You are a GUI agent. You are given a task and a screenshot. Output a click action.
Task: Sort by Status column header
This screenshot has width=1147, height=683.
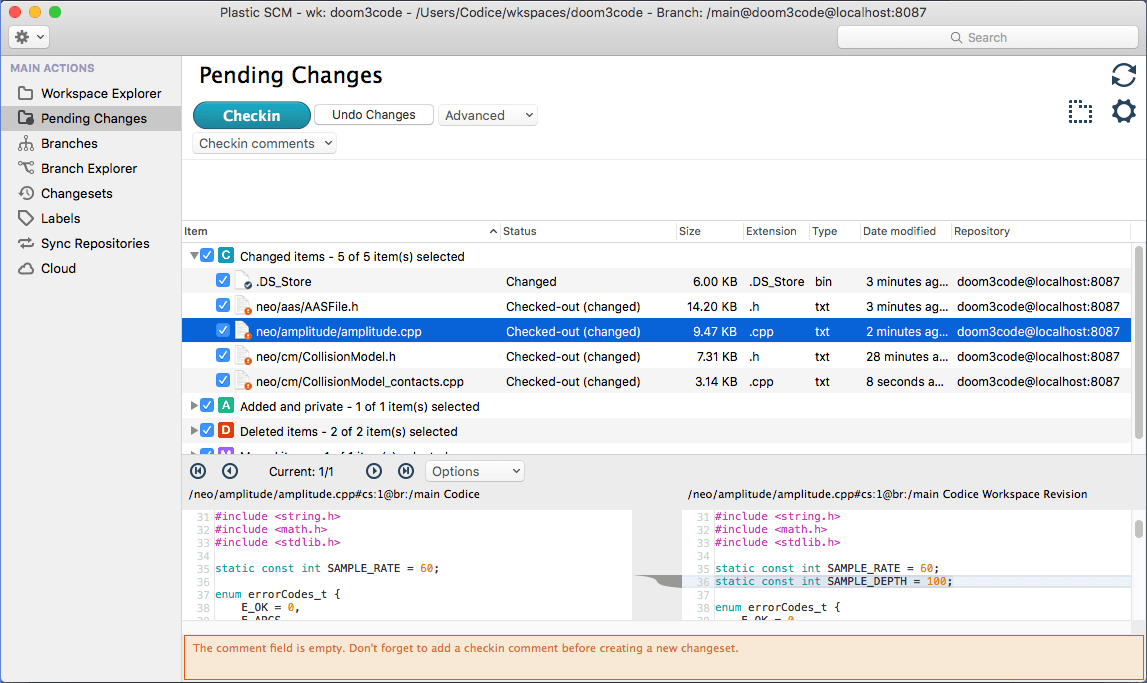[588, 231]
